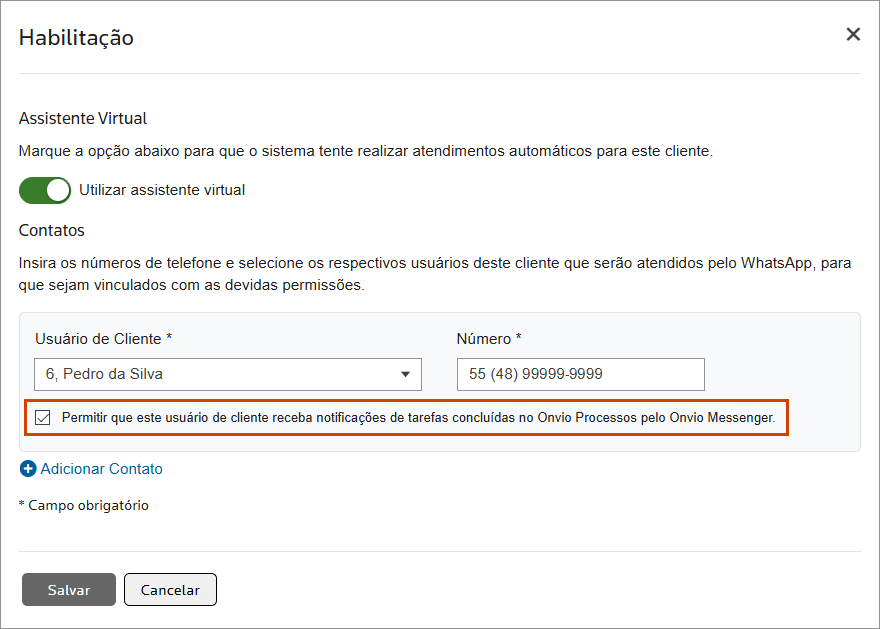Click the Marque a opção abaixo description text
Screen dimensions: 880x629
pos(365,152)
